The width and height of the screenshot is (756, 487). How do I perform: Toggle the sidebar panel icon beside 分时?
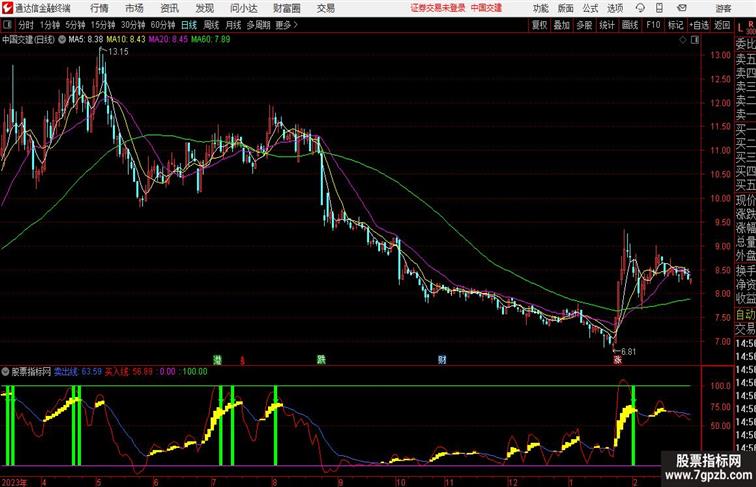click(7, 25)
